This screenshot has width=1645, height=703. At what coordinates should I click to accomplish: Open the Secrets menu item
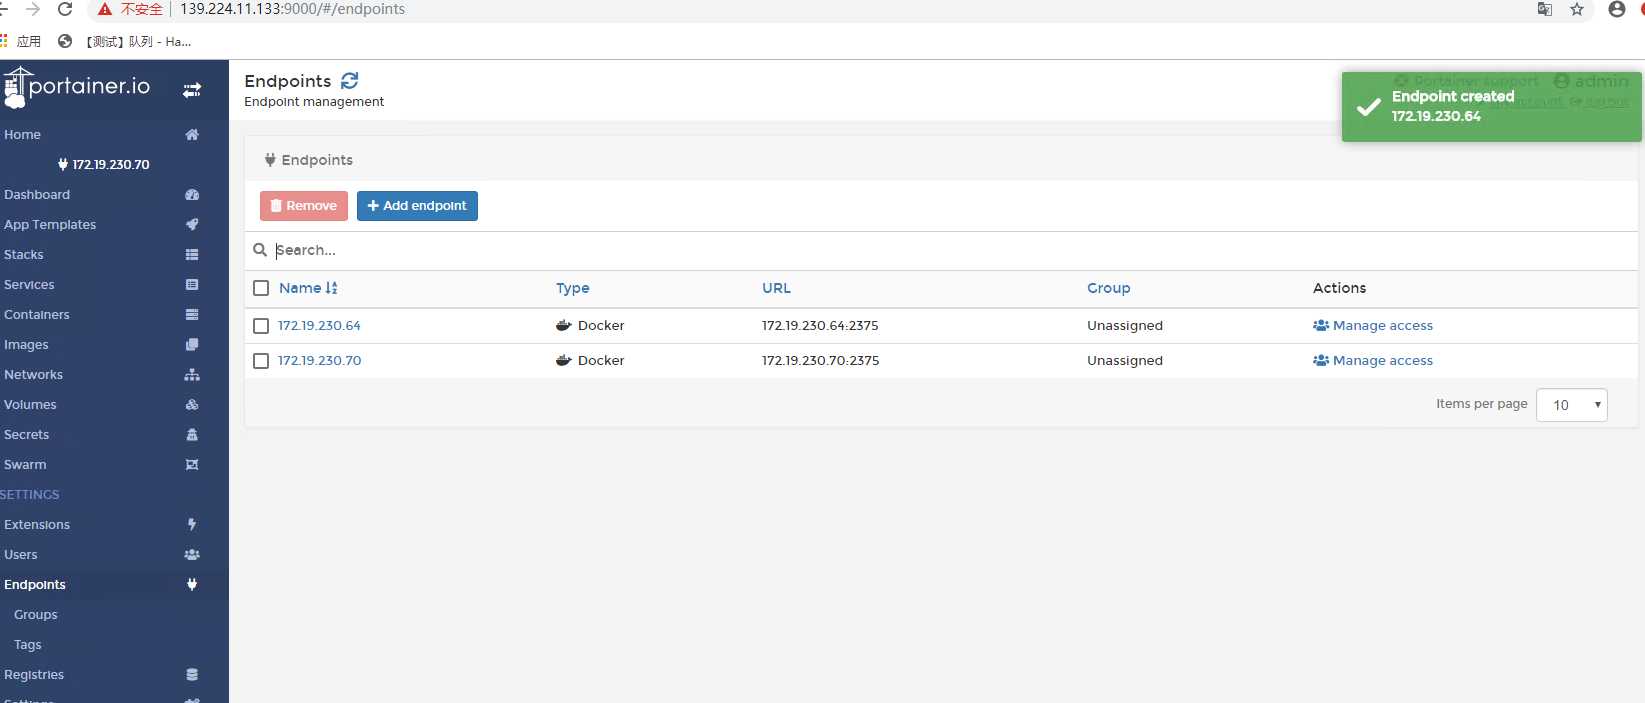click(x=26, y=434)
